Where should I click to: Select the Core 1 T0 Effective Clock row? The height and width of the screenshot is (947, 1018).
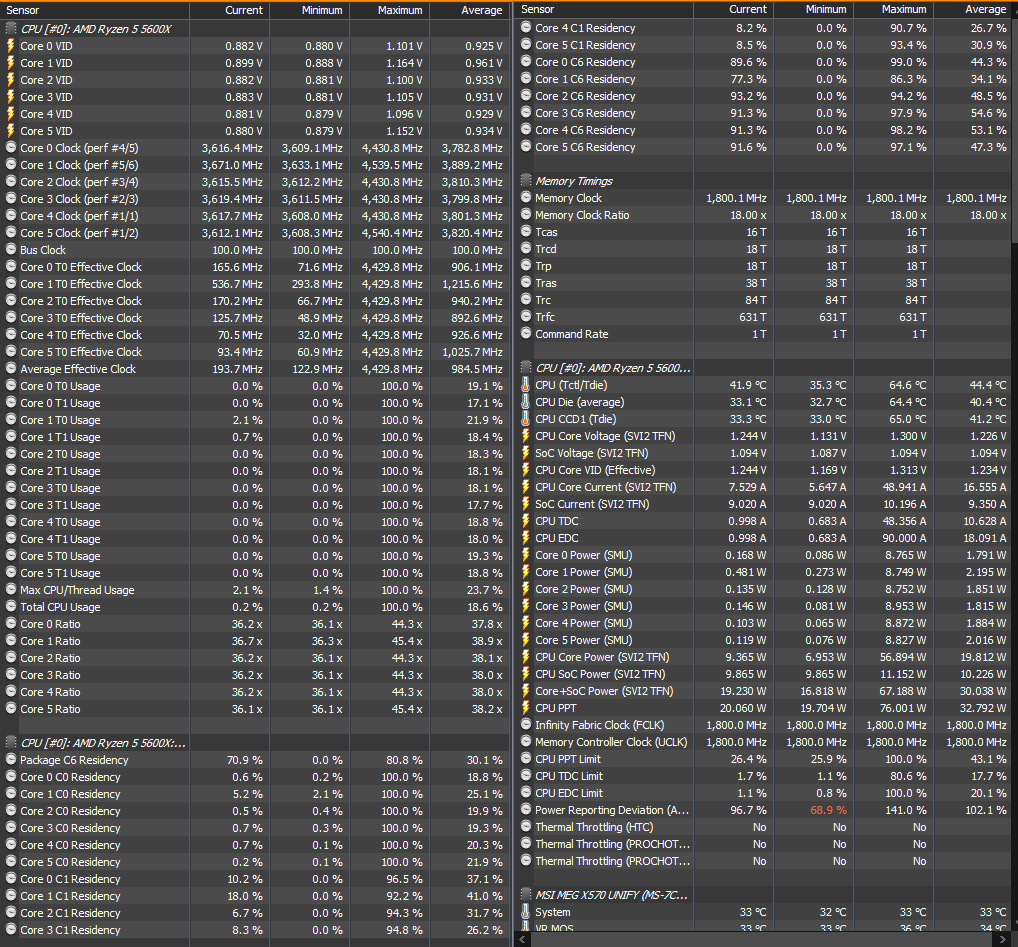(x=256, y=284)
